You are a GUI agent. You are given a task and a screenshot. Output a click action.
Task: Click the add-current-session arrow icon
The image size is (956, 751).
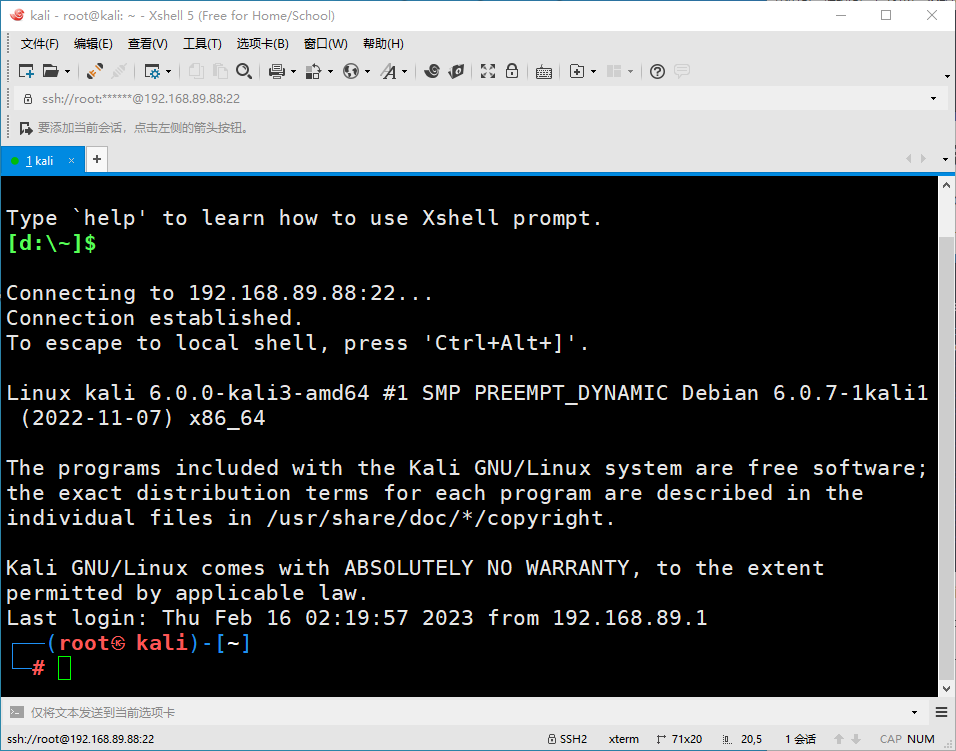(x=26, y=128)
